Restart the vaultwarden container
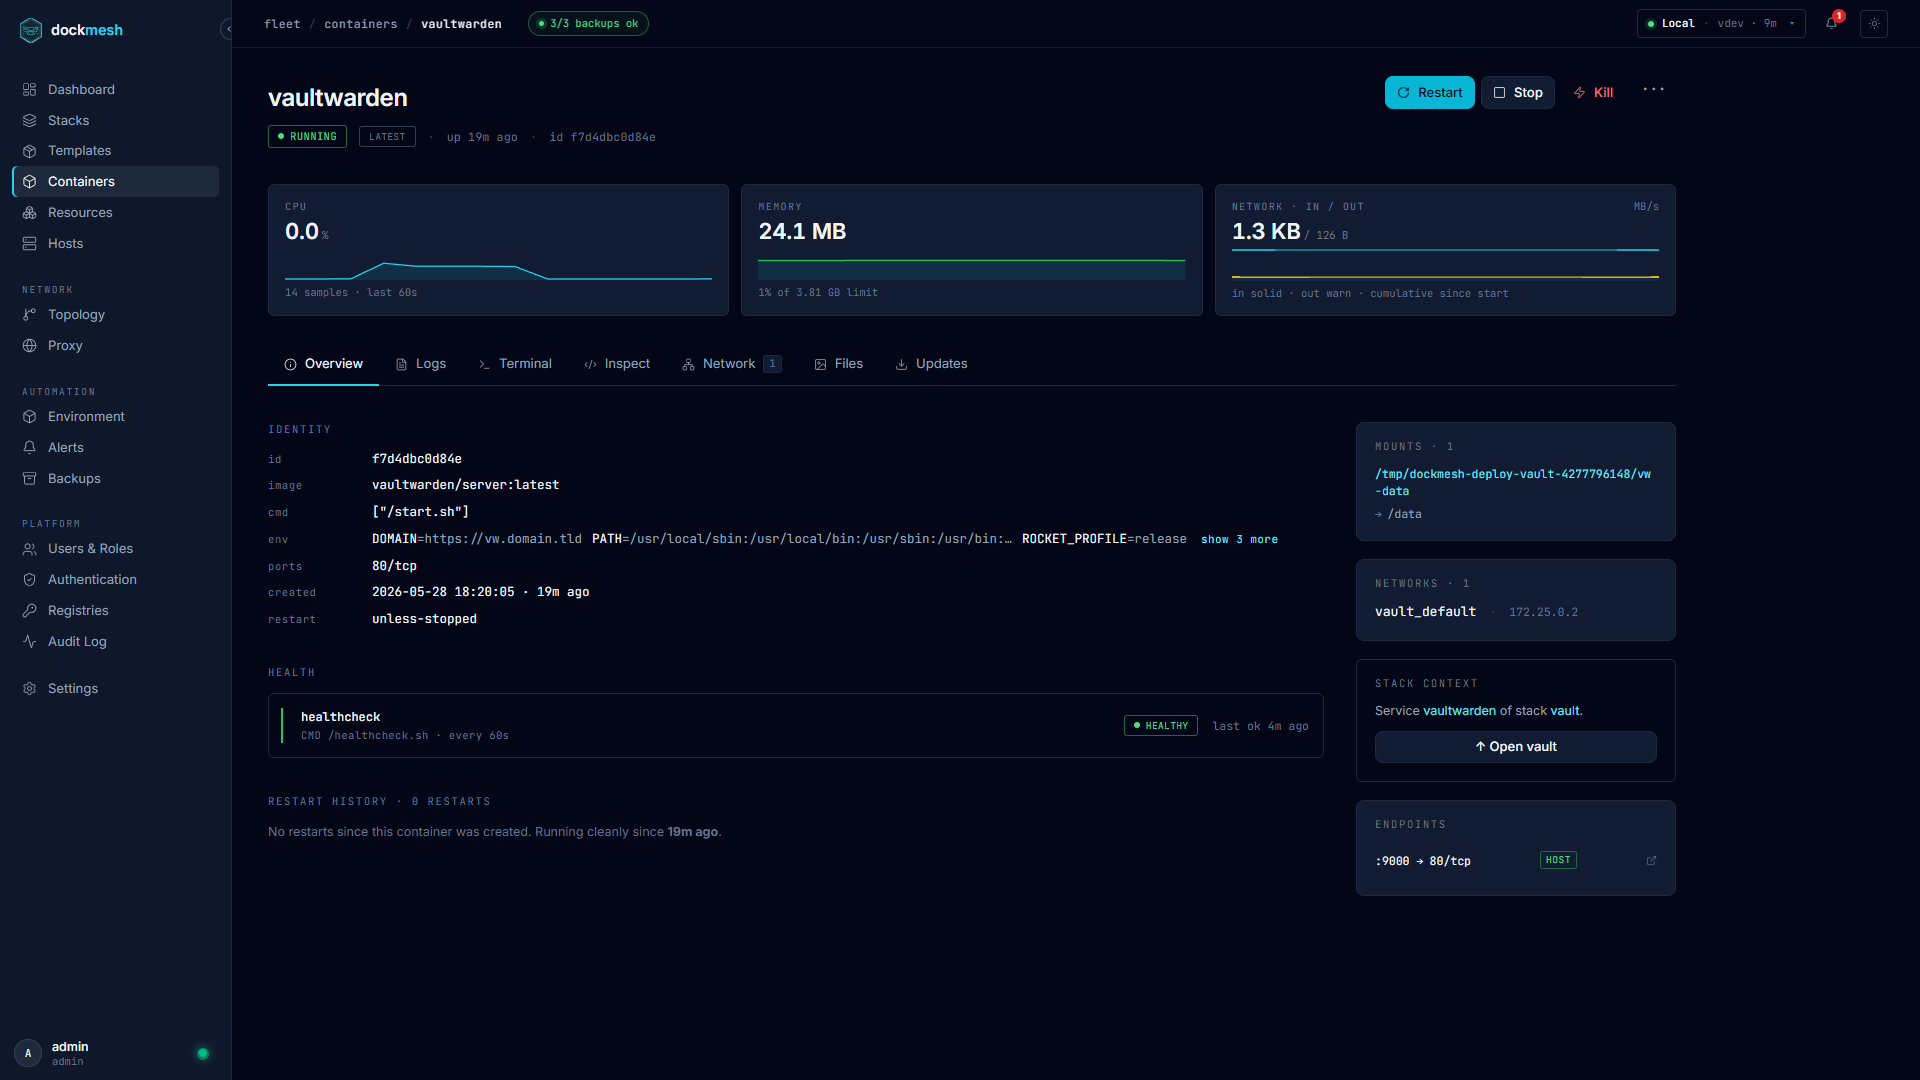 point(1429,93)
